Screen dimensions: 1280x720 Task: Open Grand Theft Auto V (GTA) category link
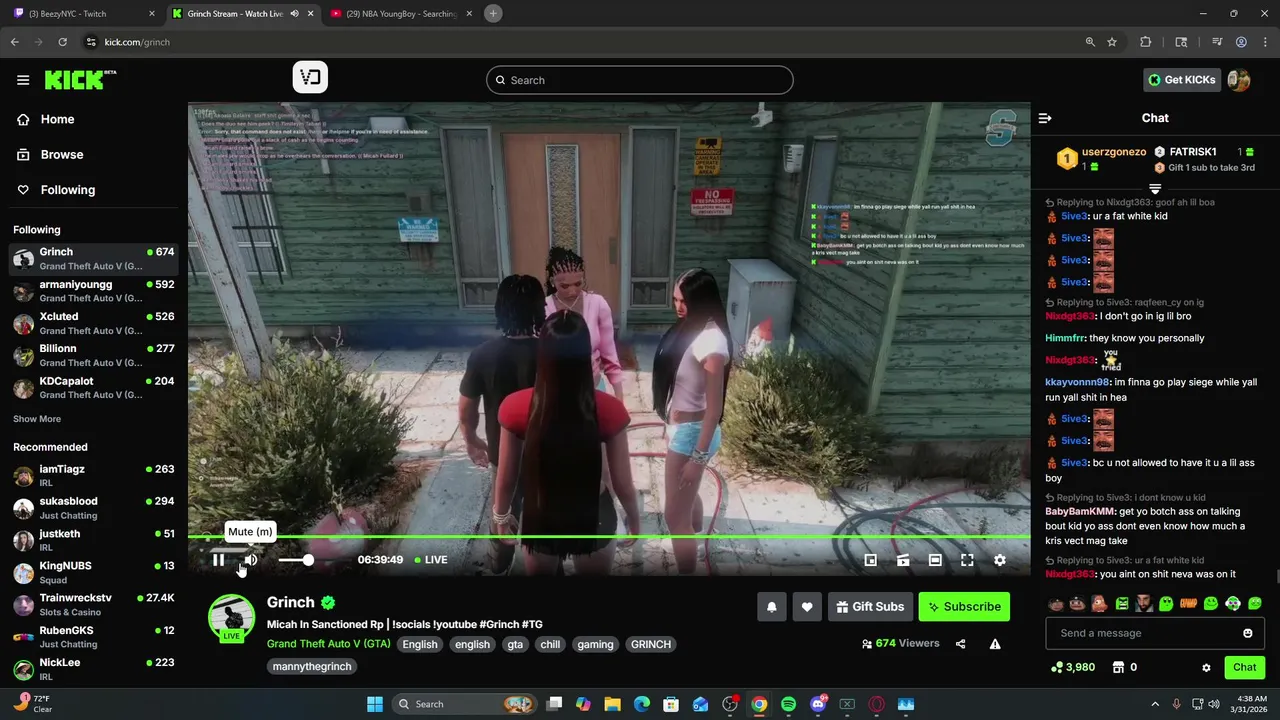[329, 644]
